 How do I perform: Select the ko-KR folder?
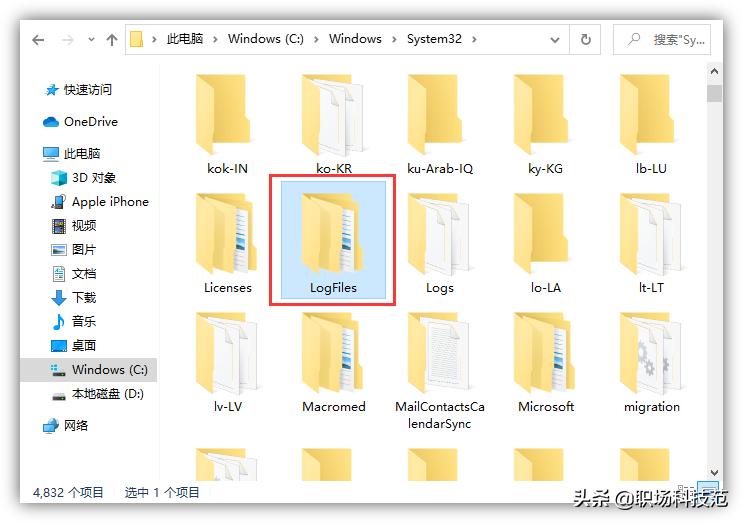334,124
